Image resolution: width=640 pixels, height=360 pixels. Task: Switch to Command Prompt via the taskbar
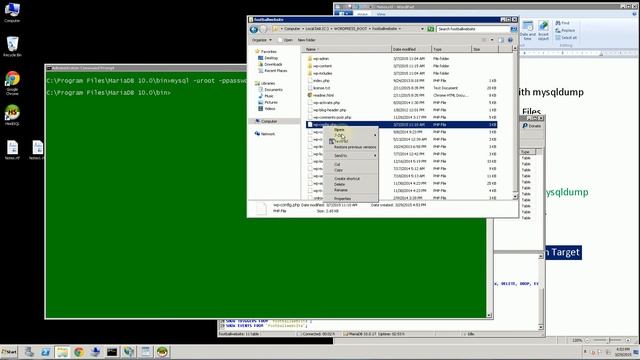click(112, 351)
